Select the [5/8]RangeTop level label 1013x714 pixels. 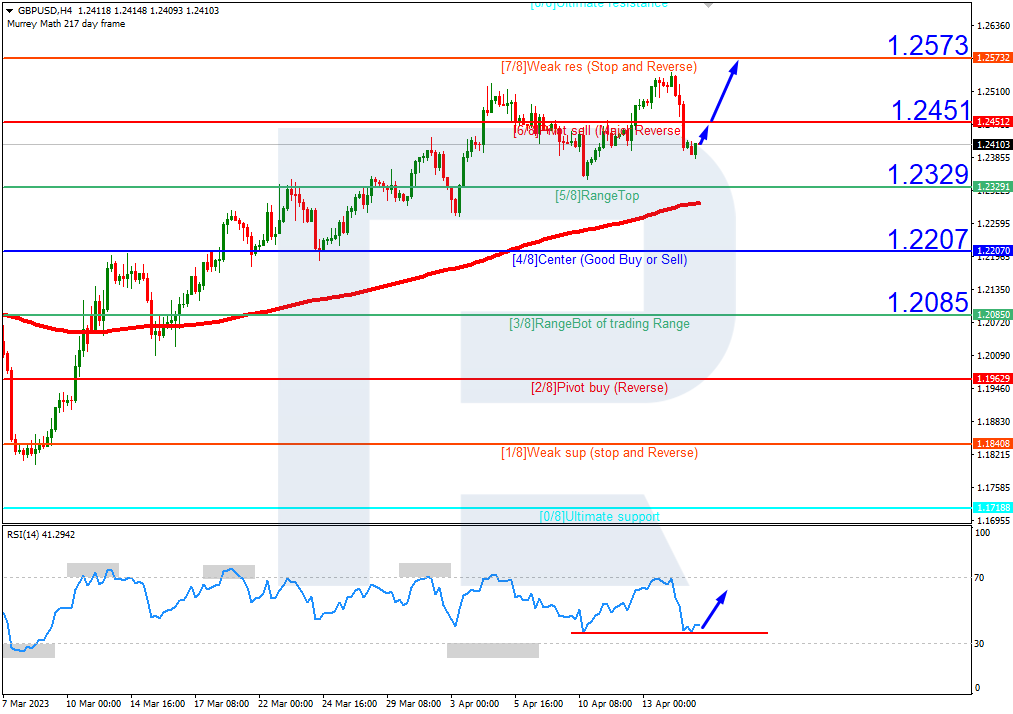(x=597, y=196)
